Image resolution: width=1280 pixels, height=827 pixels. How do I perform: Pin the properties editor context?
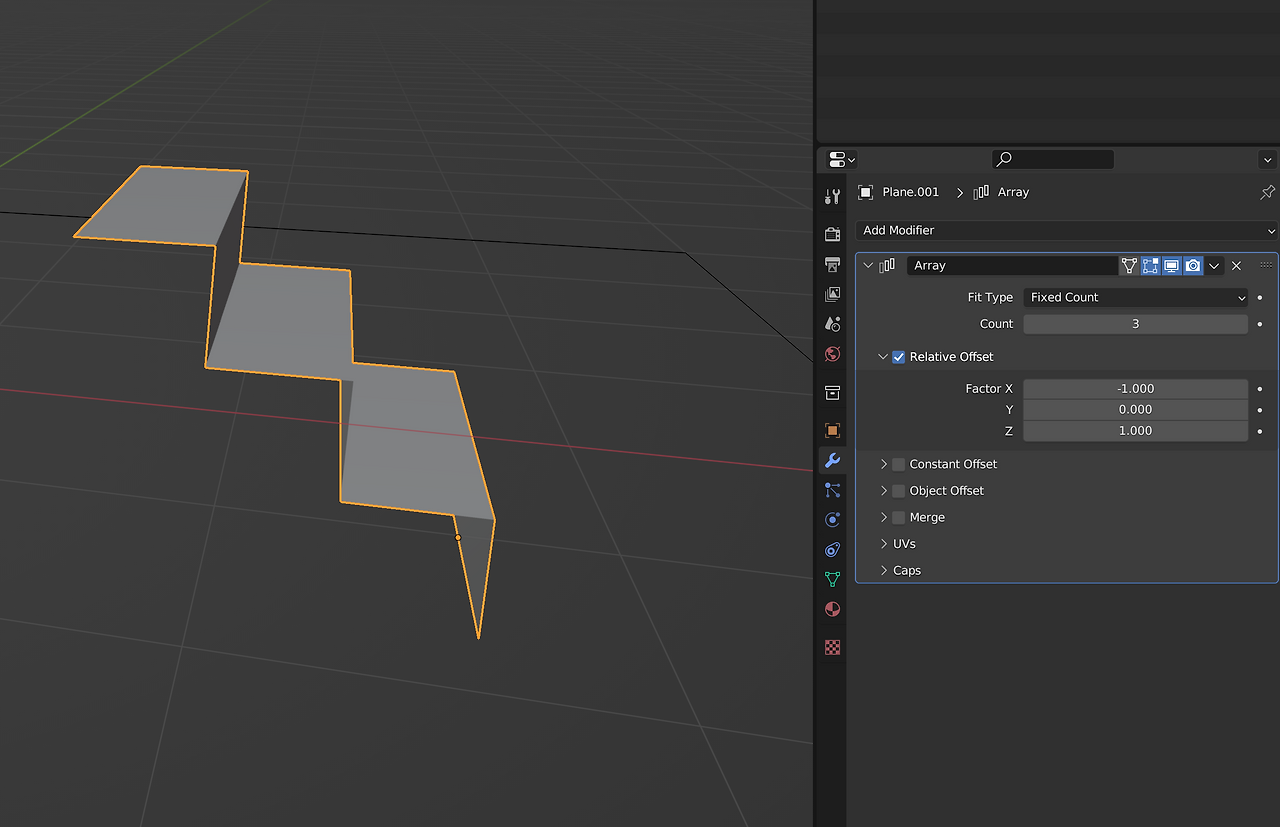pyautogui.click(x=1267, y=192)
